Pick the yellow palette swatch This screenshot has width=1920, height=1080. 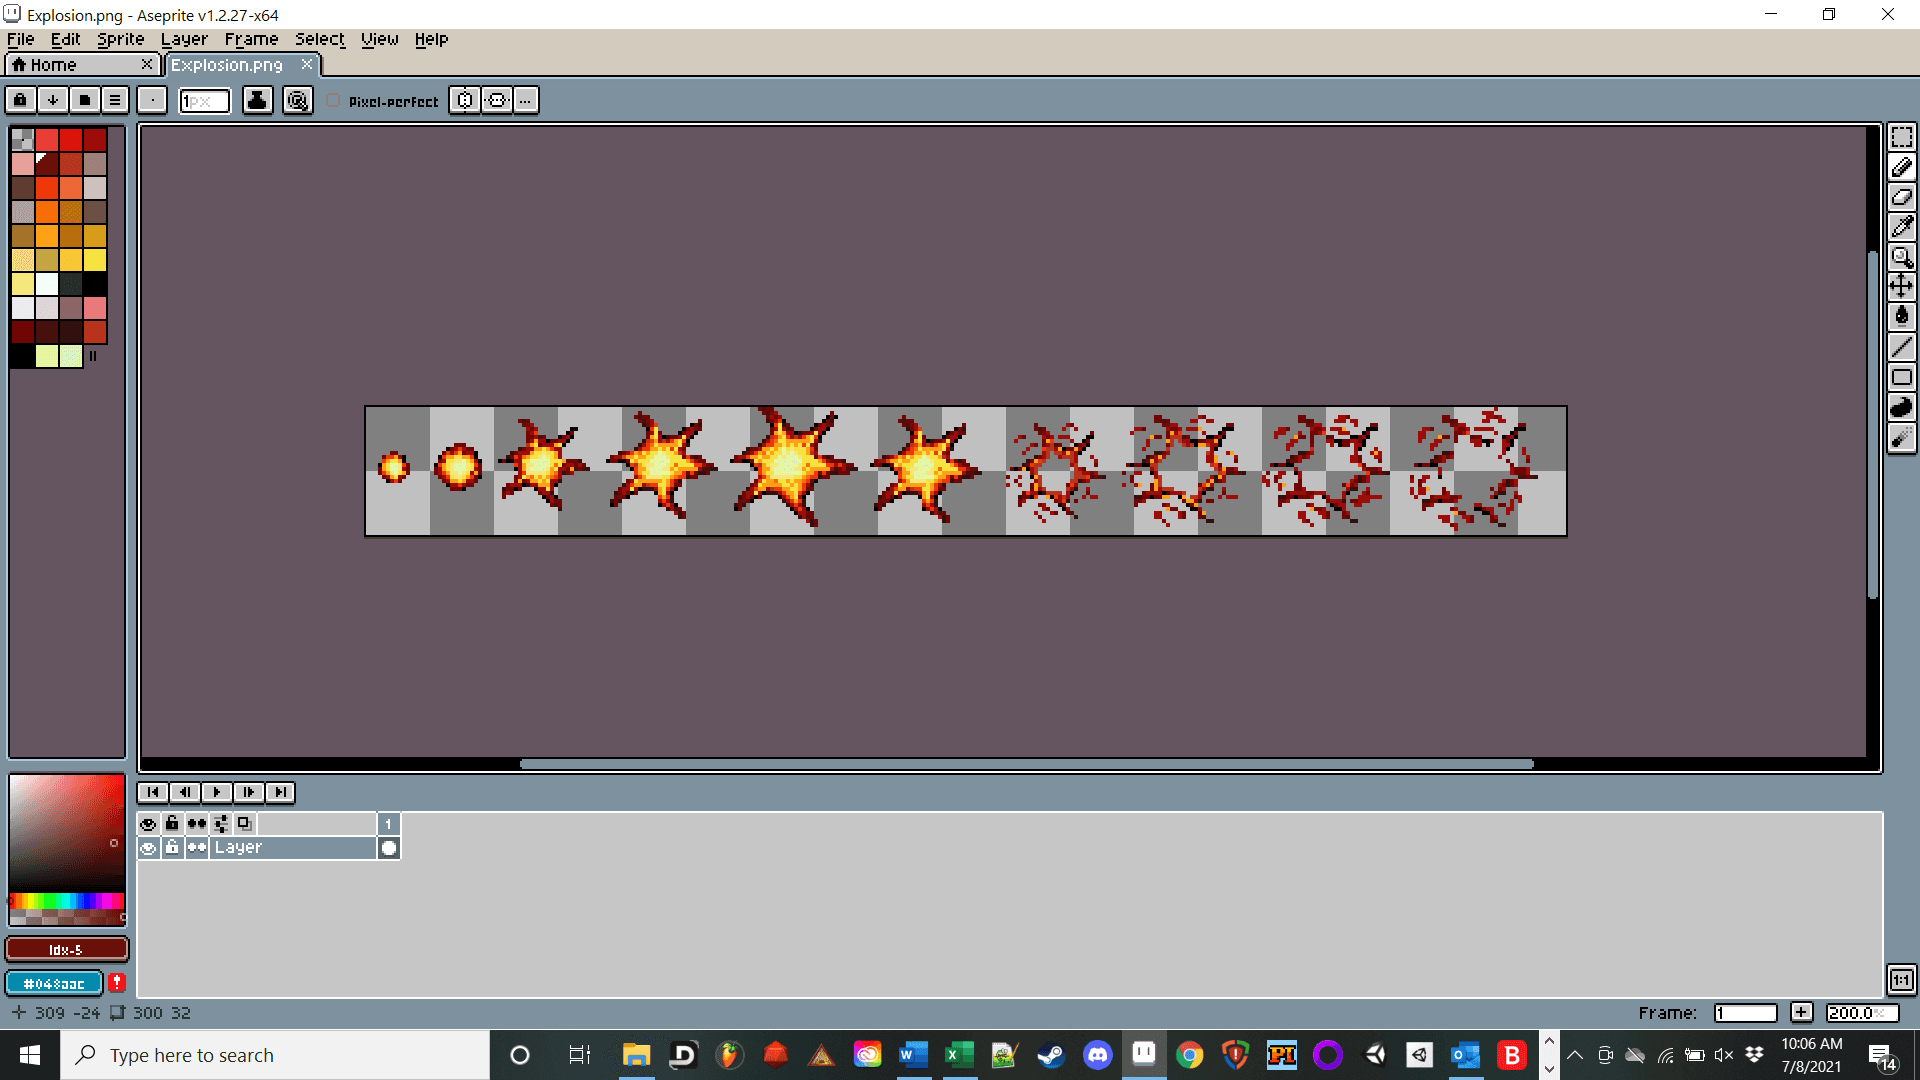pos(95,260)
